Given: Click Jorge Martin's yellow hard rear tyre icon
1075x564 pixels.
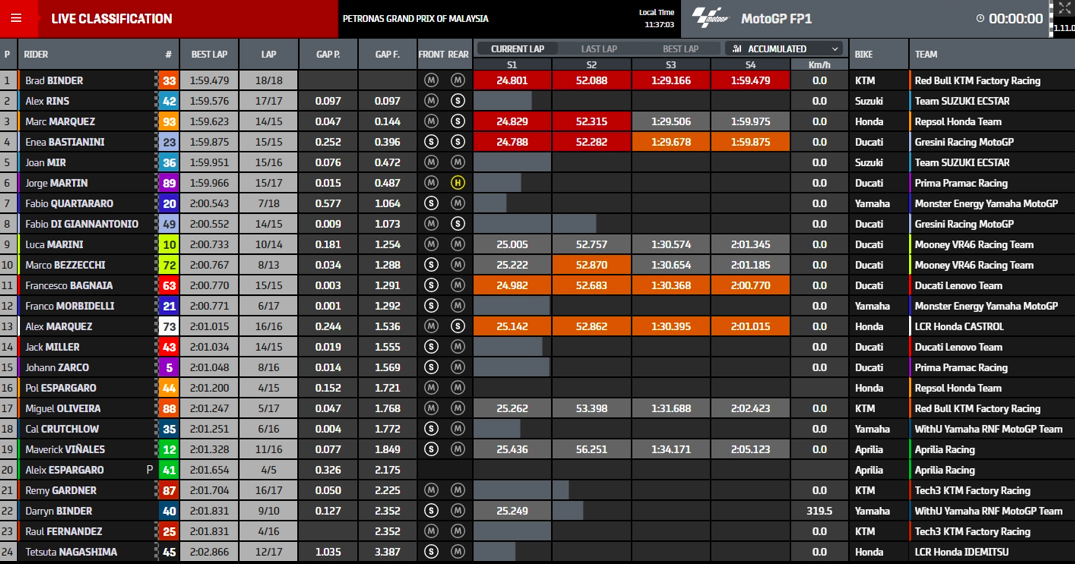Looking at the screenshot, I should pyautogui.click(x=458, y=183).
